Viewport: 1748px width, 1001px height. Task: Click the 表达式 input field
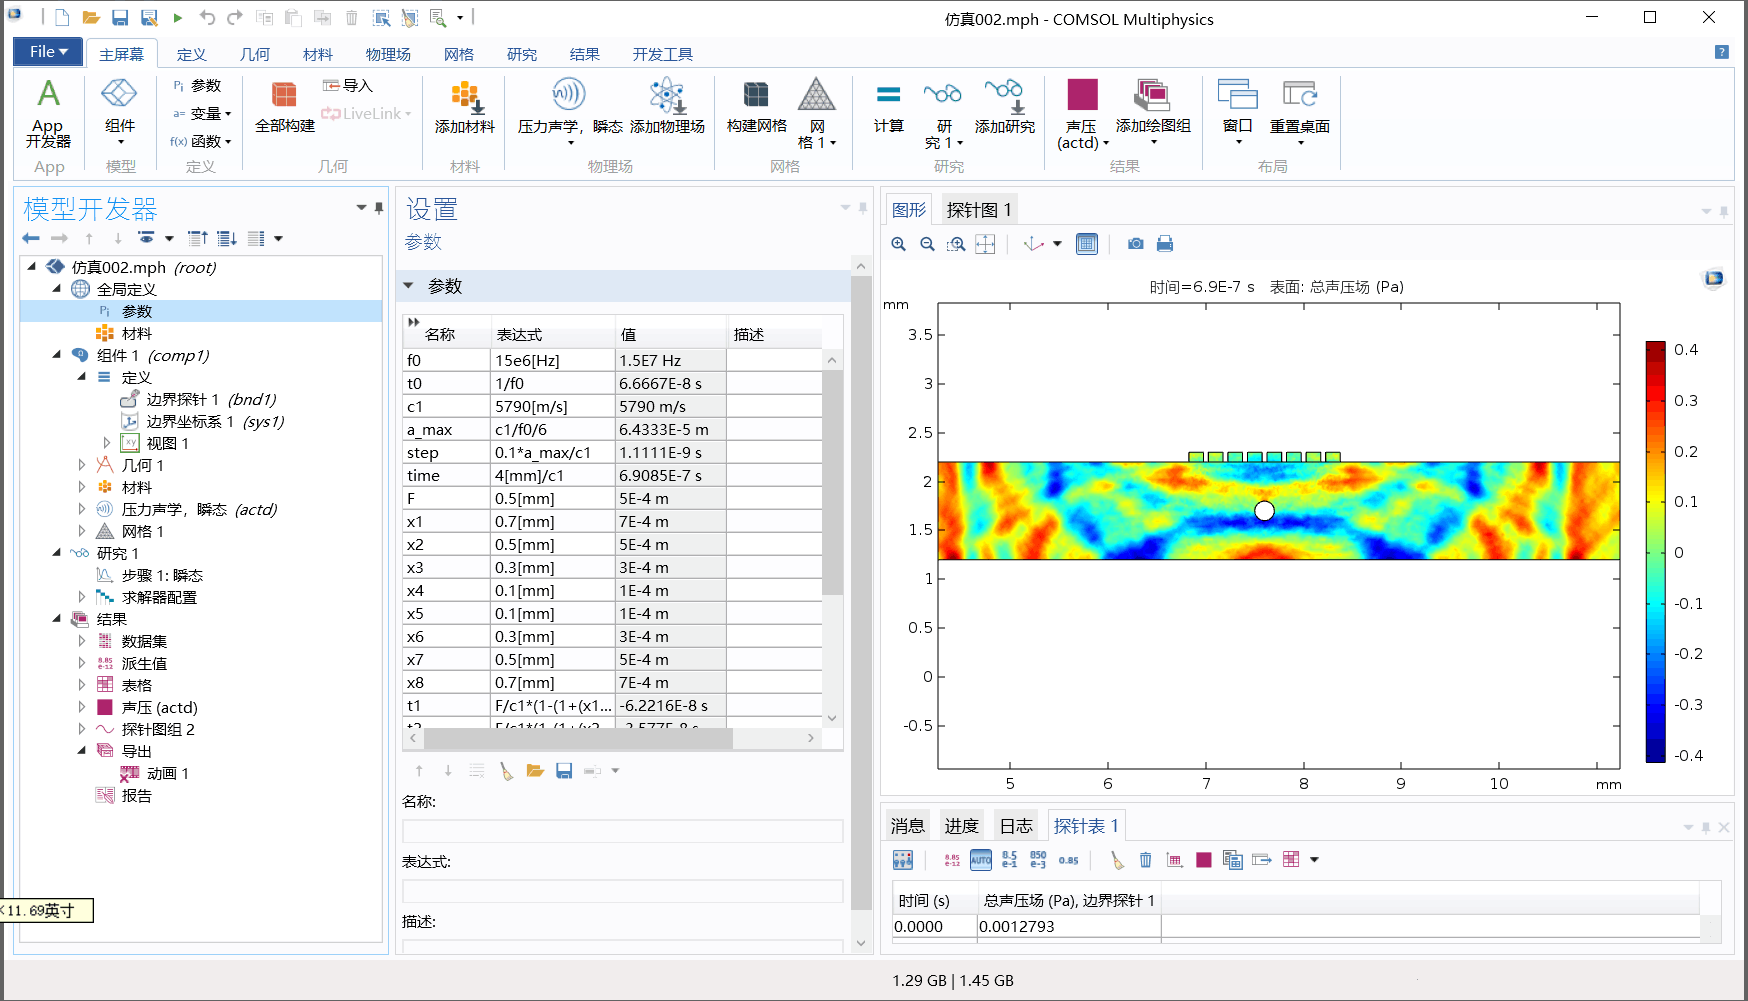[x=622, y=891]
